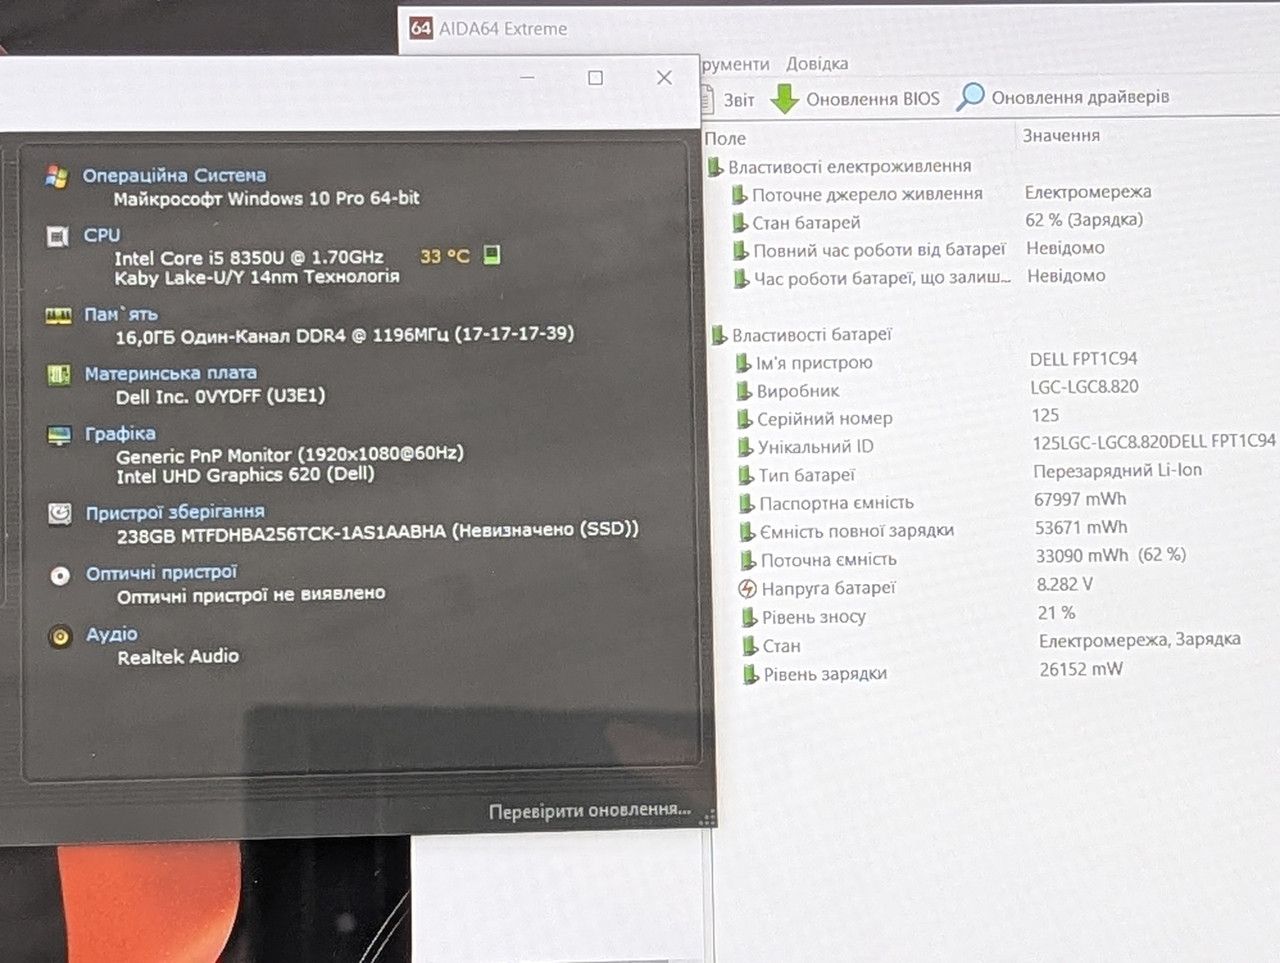This screenshot has height=963, width=1280.
Task: Click the battery icon beside Властивості електроживлення
Action: coord(715,167)
